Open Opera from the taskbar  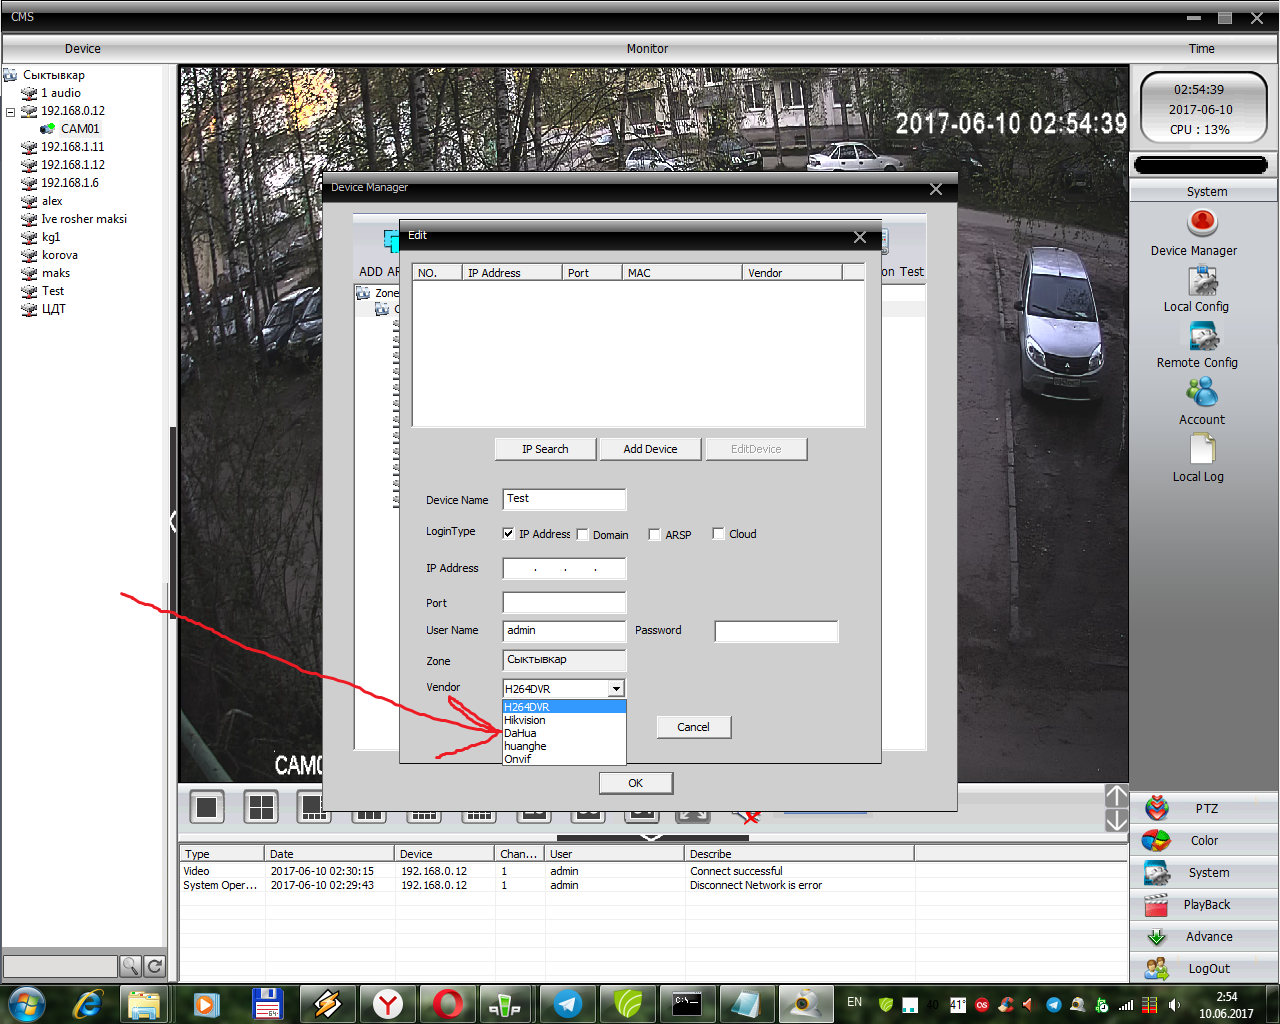pos(447,1003)
